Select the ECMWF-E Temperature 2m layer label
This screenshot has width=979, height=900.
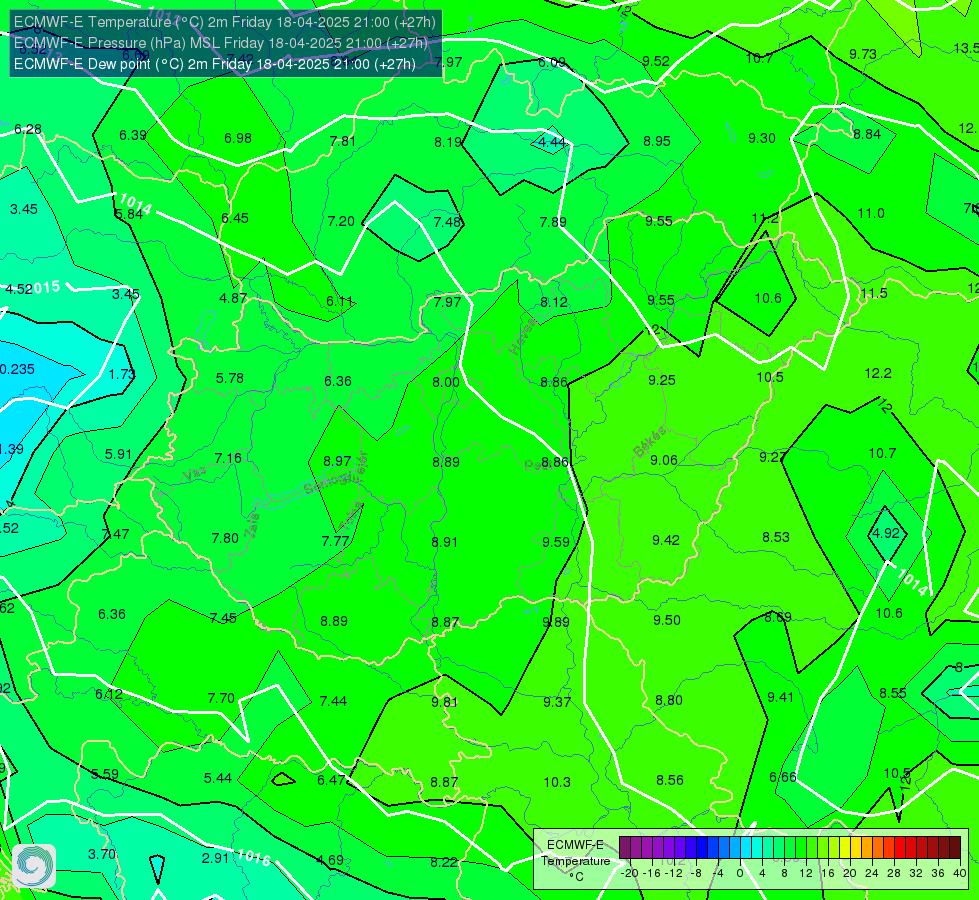[x=225, y=22]
